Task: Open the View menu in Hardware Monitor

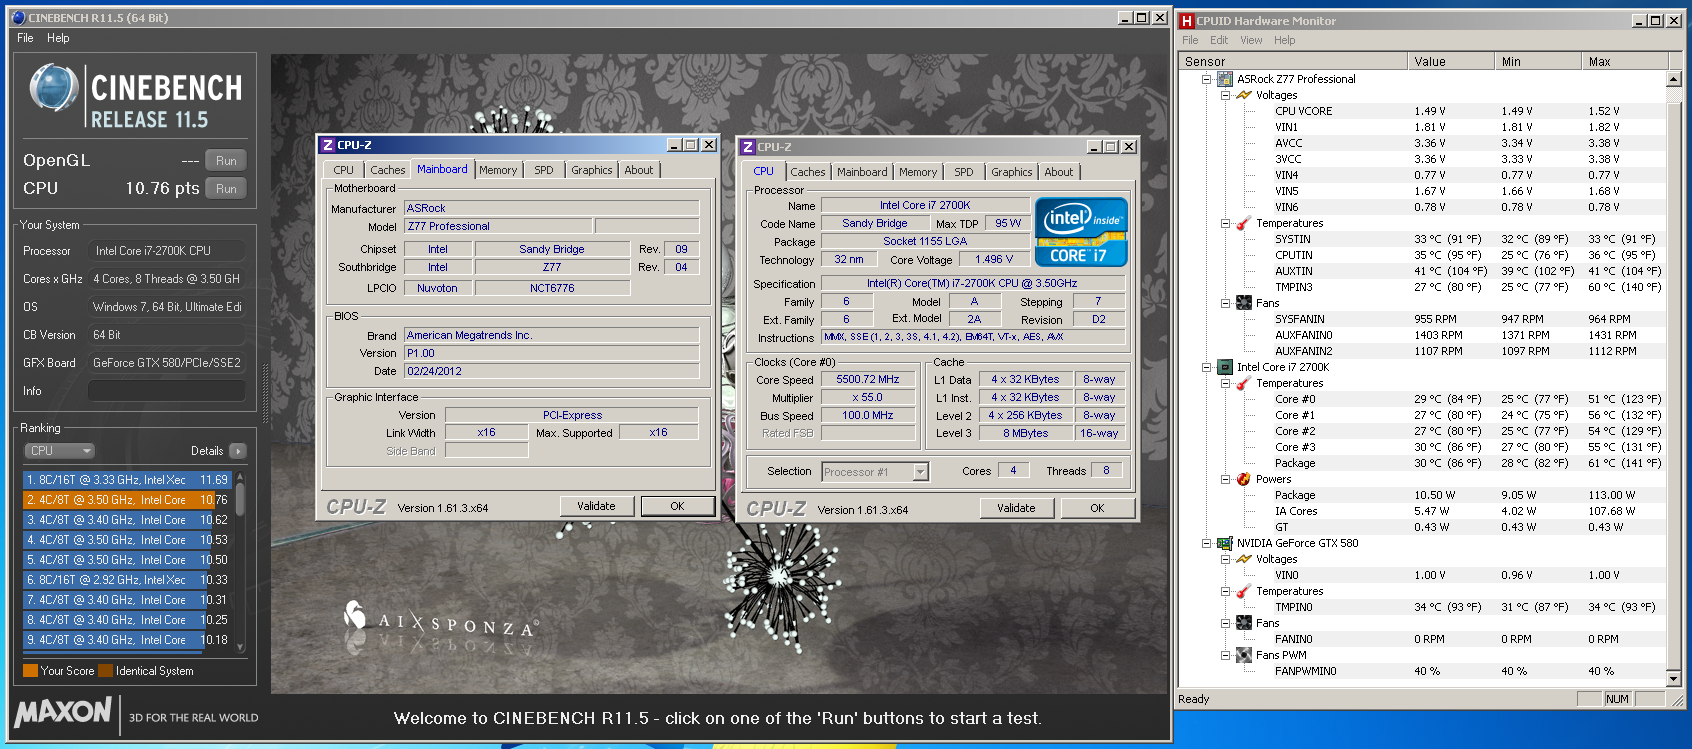Action: click(1251, 40)
